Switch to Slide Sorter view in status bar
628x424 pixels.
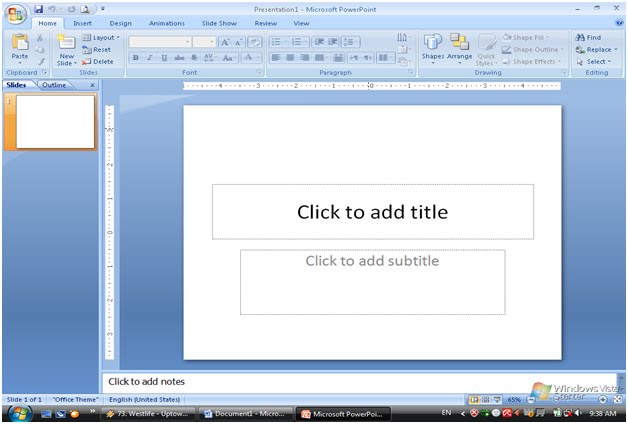coord(485,400)
